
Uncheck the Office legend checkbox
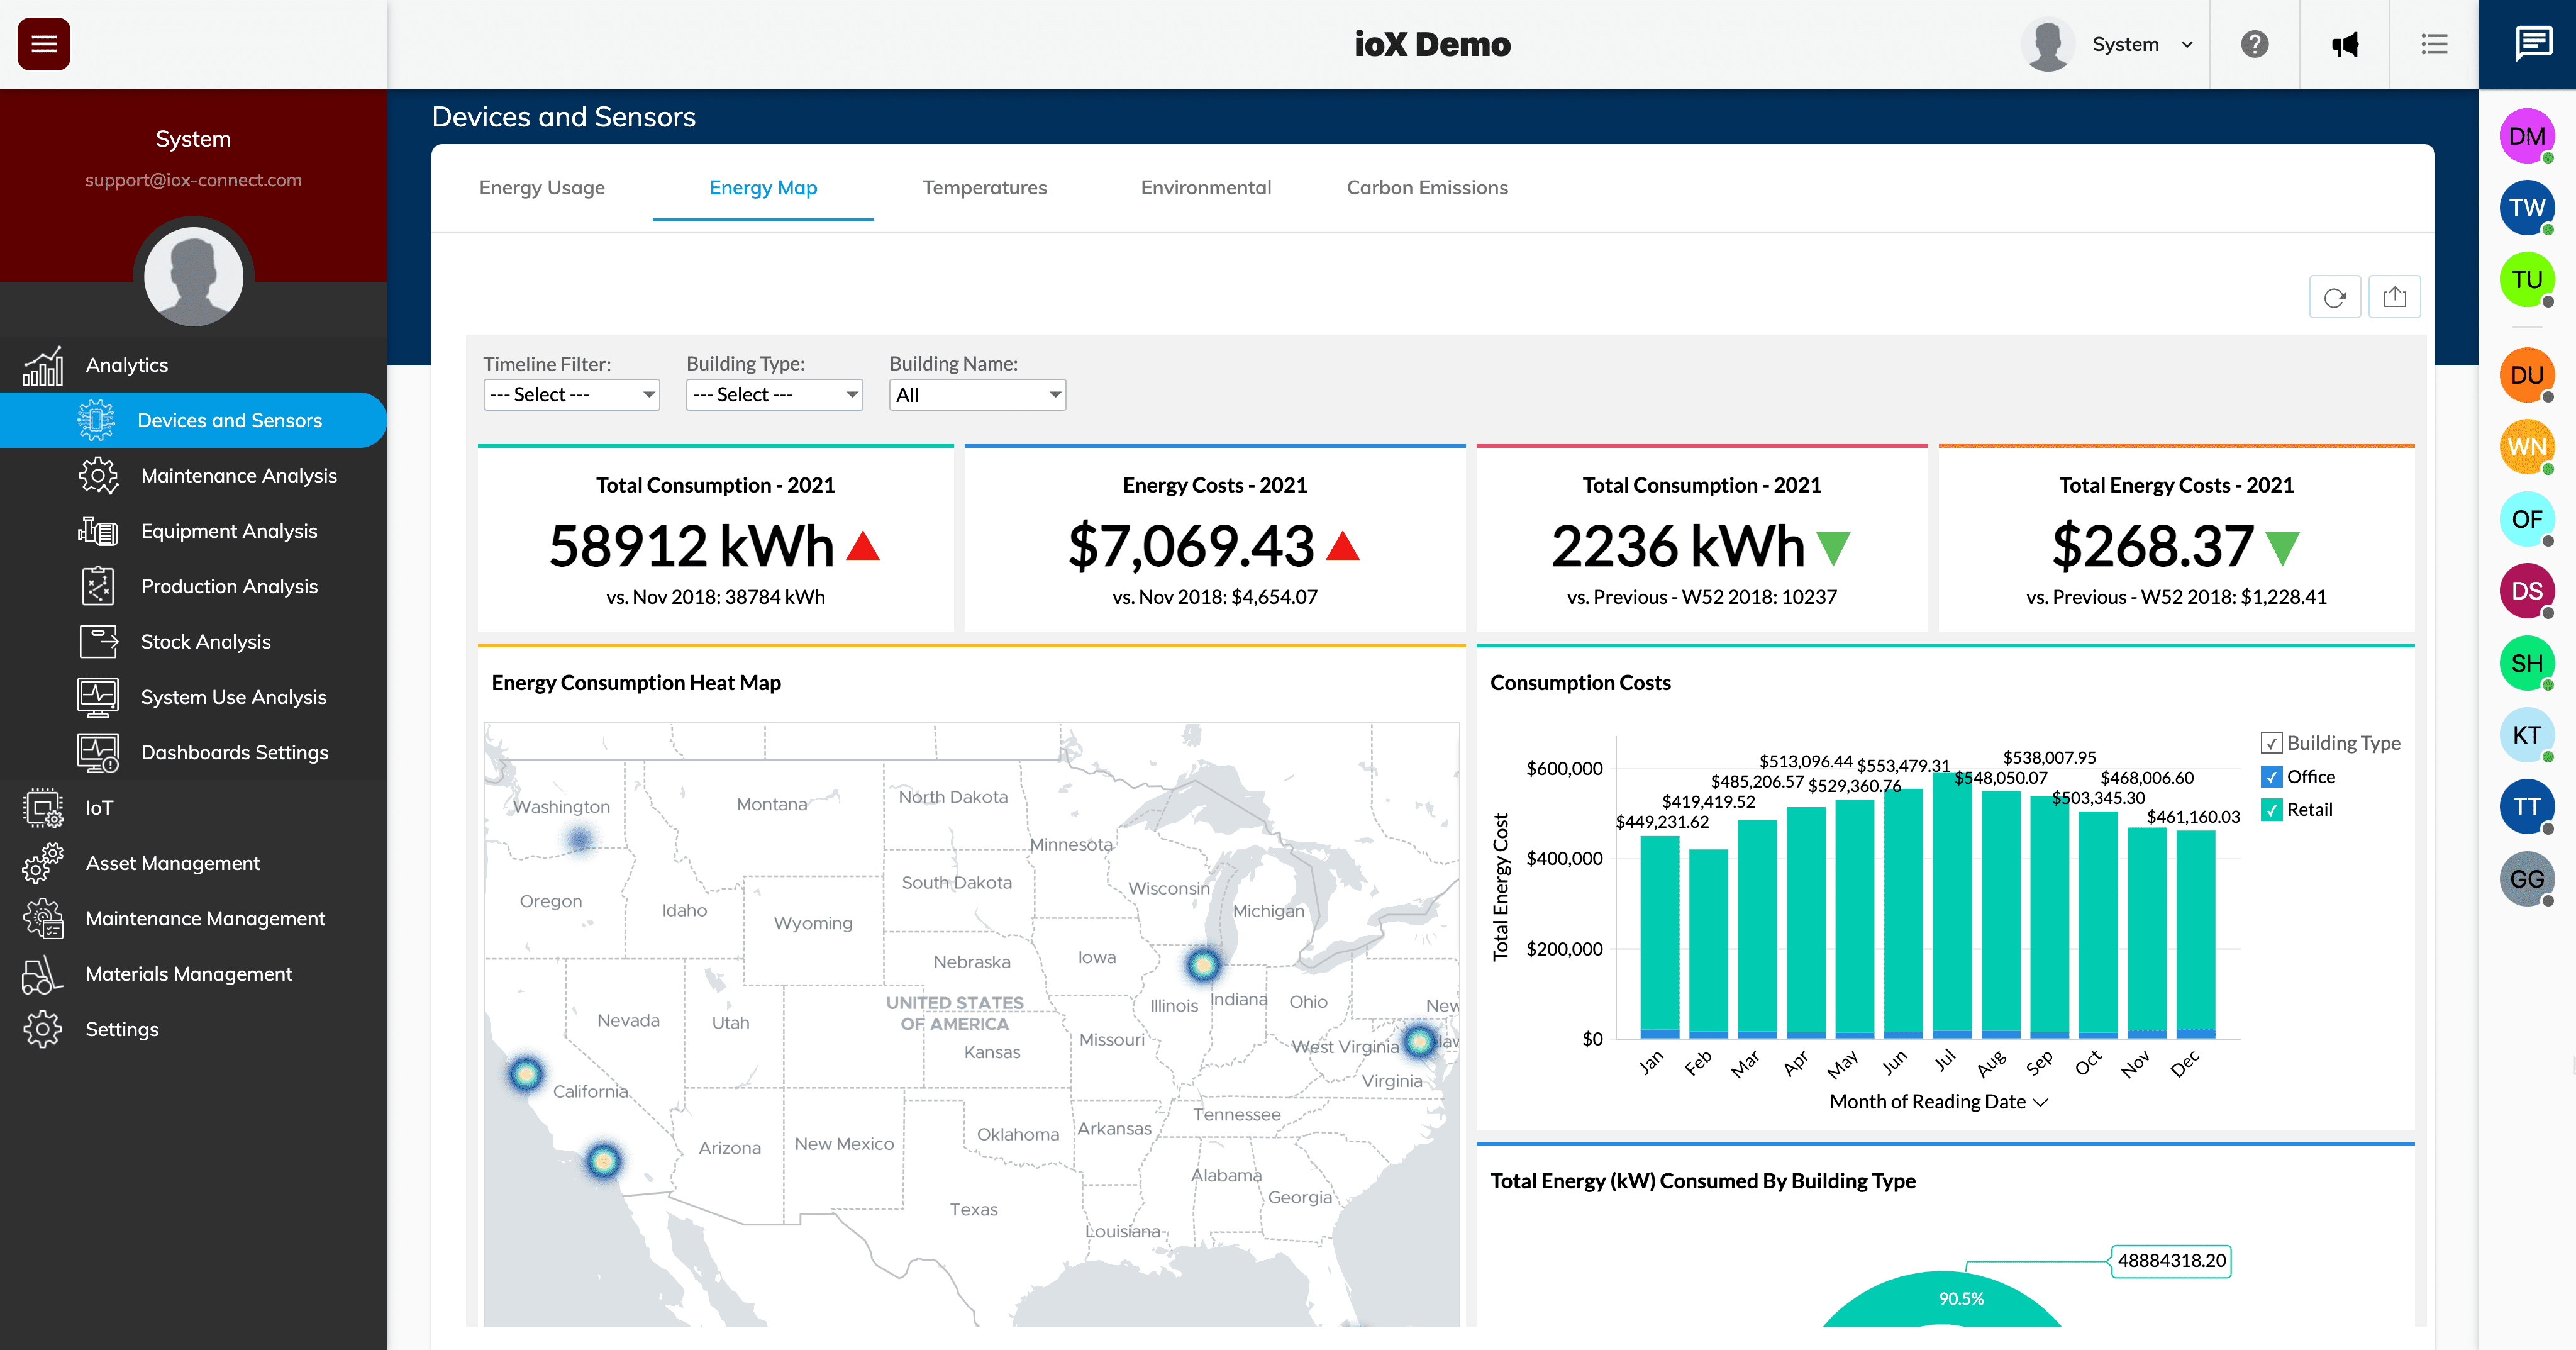click(2271, 777)
